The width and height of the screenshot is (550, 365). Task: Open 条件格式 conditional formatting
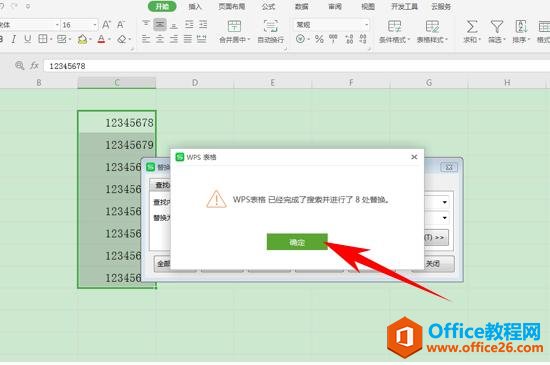(x=394, y=32)
